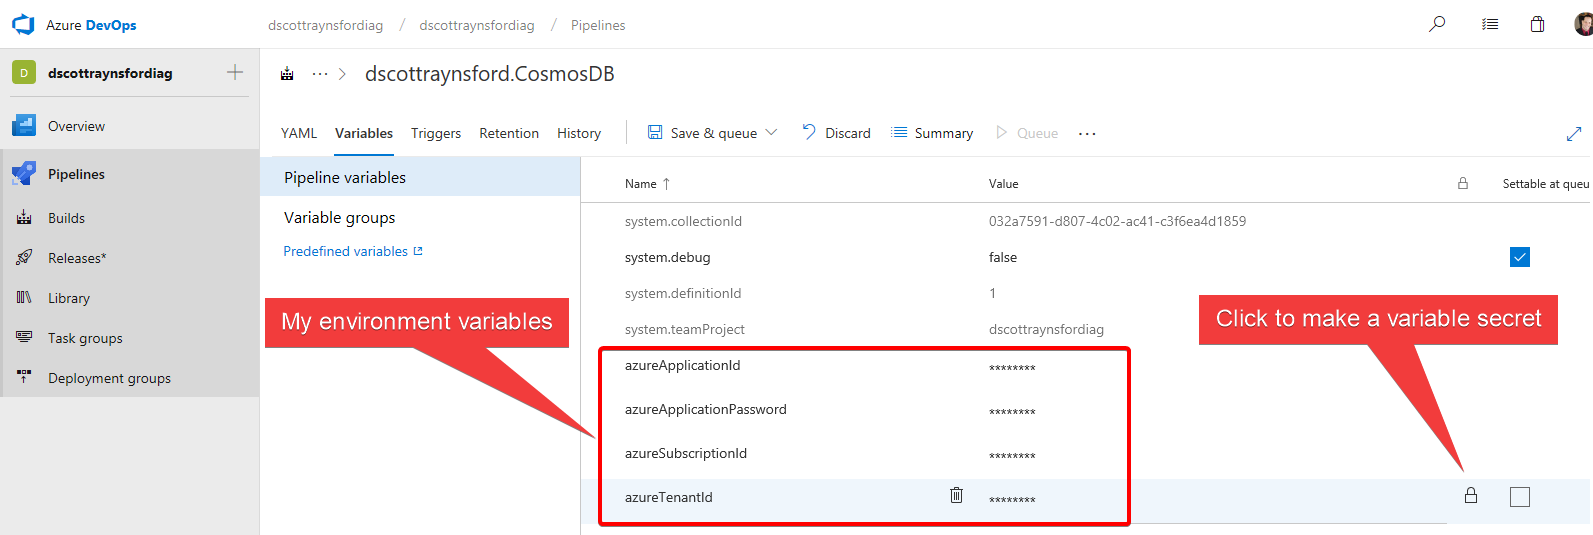
Task: Click the Azure DevOps logo icon
Action: [x=22, y=24]
